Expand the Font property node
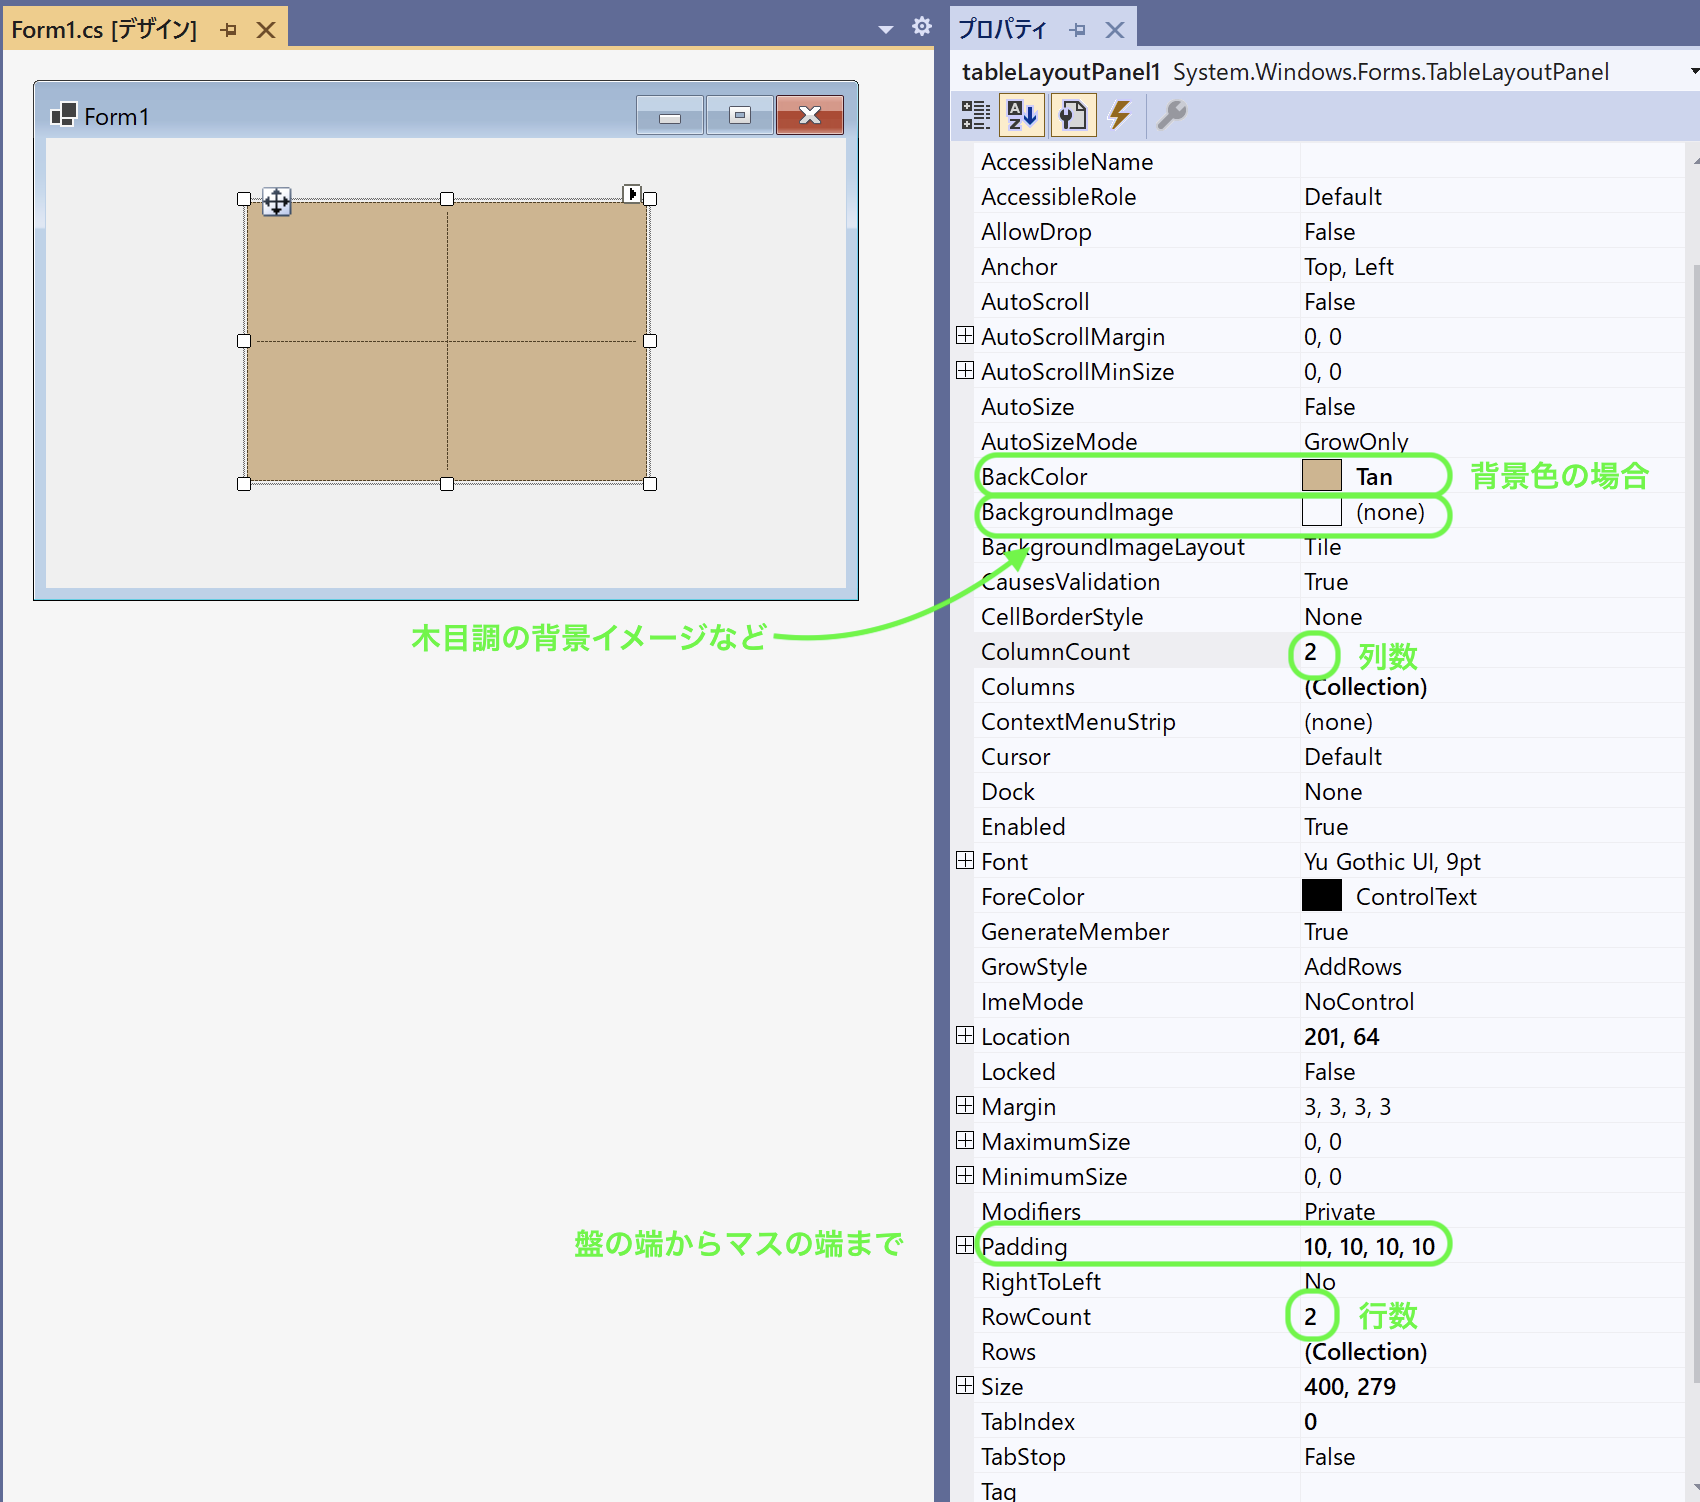Viewport: 1700px width, 1502px height. (x=965, y=860)
